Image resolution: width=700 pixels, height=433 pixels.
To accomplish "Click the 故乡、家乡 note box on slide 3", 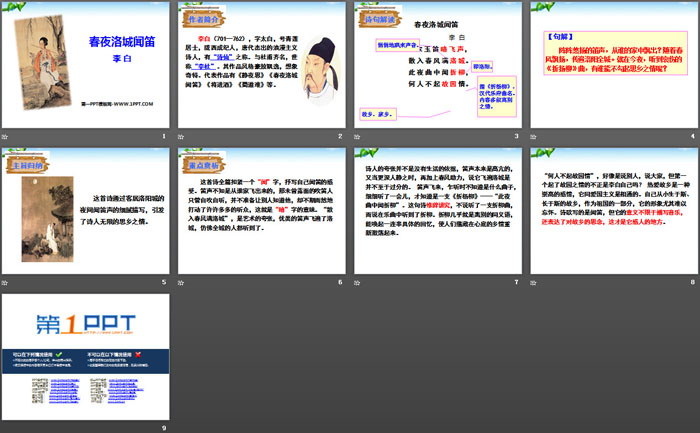I will 378,114.
